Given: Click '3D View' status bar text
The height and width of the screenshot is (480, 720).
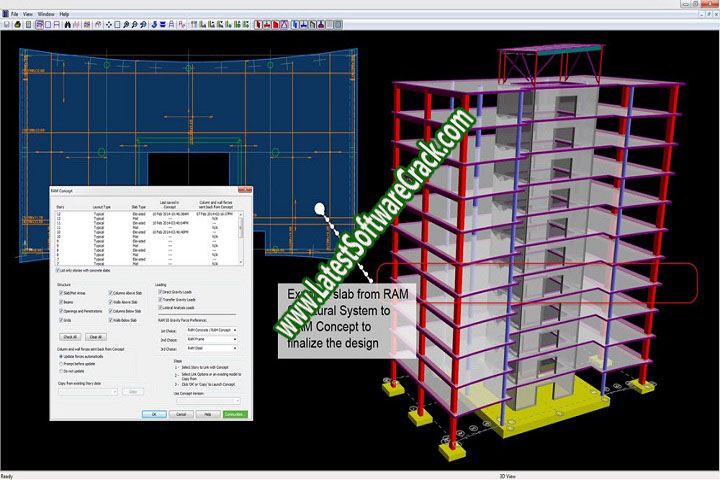Looking at the screenshot, I should pos(507,476).
